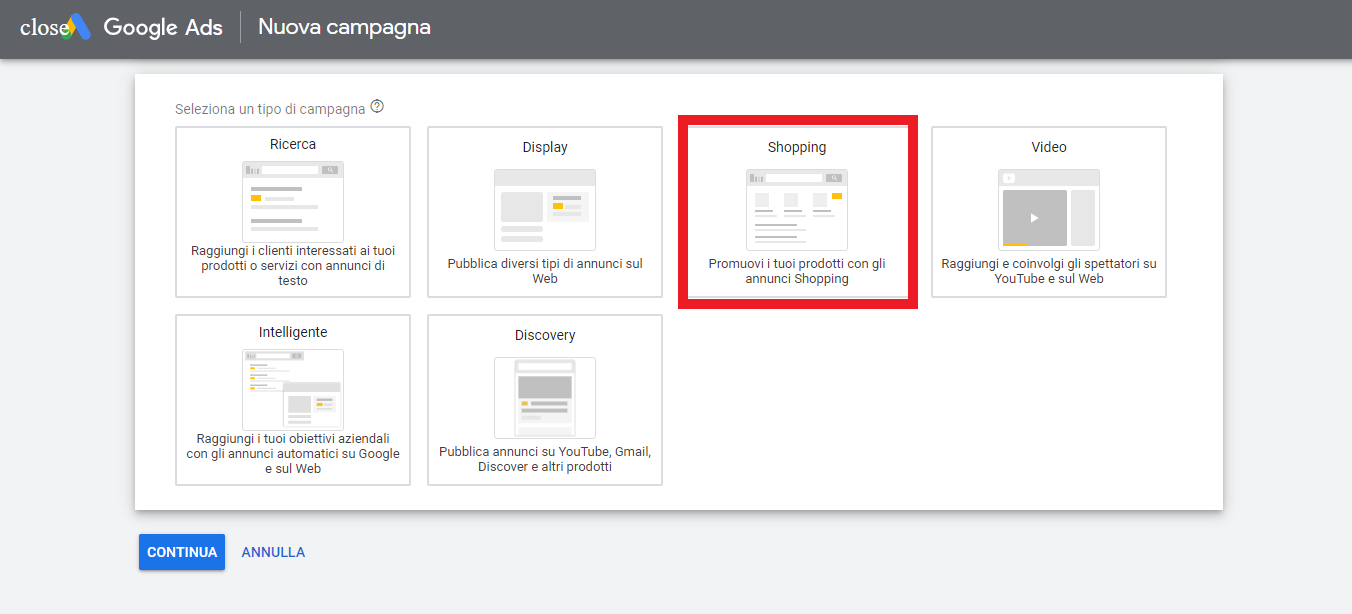This screenshot has width=1352, height=614.
Task: Click the Display card title
Action: [x=545, y=148]
